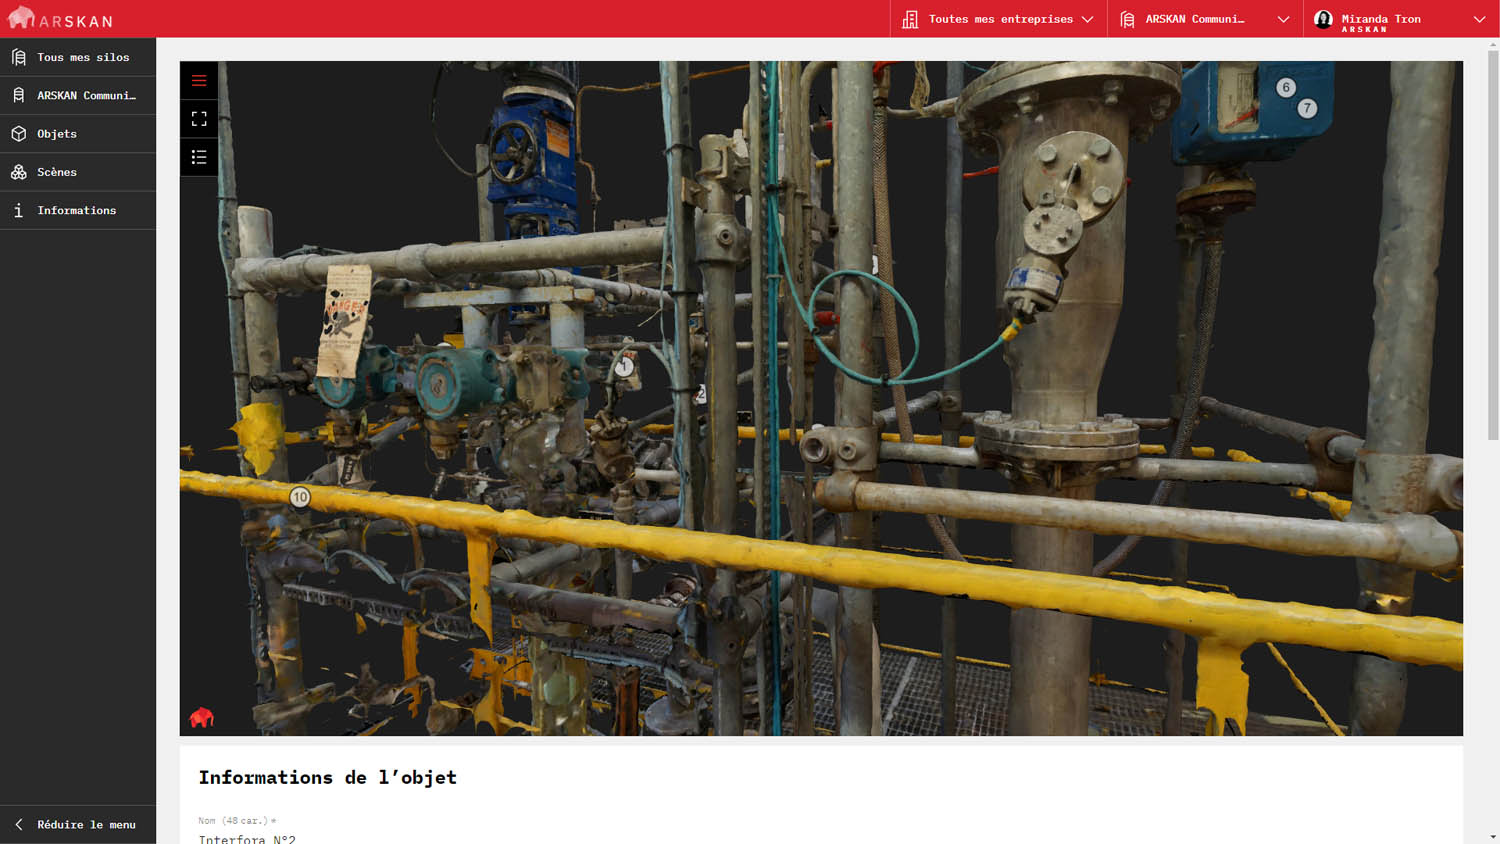1500x844 pixels.
Task: Select the Scènes sidebar icon
Action: click(x=18, y=171)
